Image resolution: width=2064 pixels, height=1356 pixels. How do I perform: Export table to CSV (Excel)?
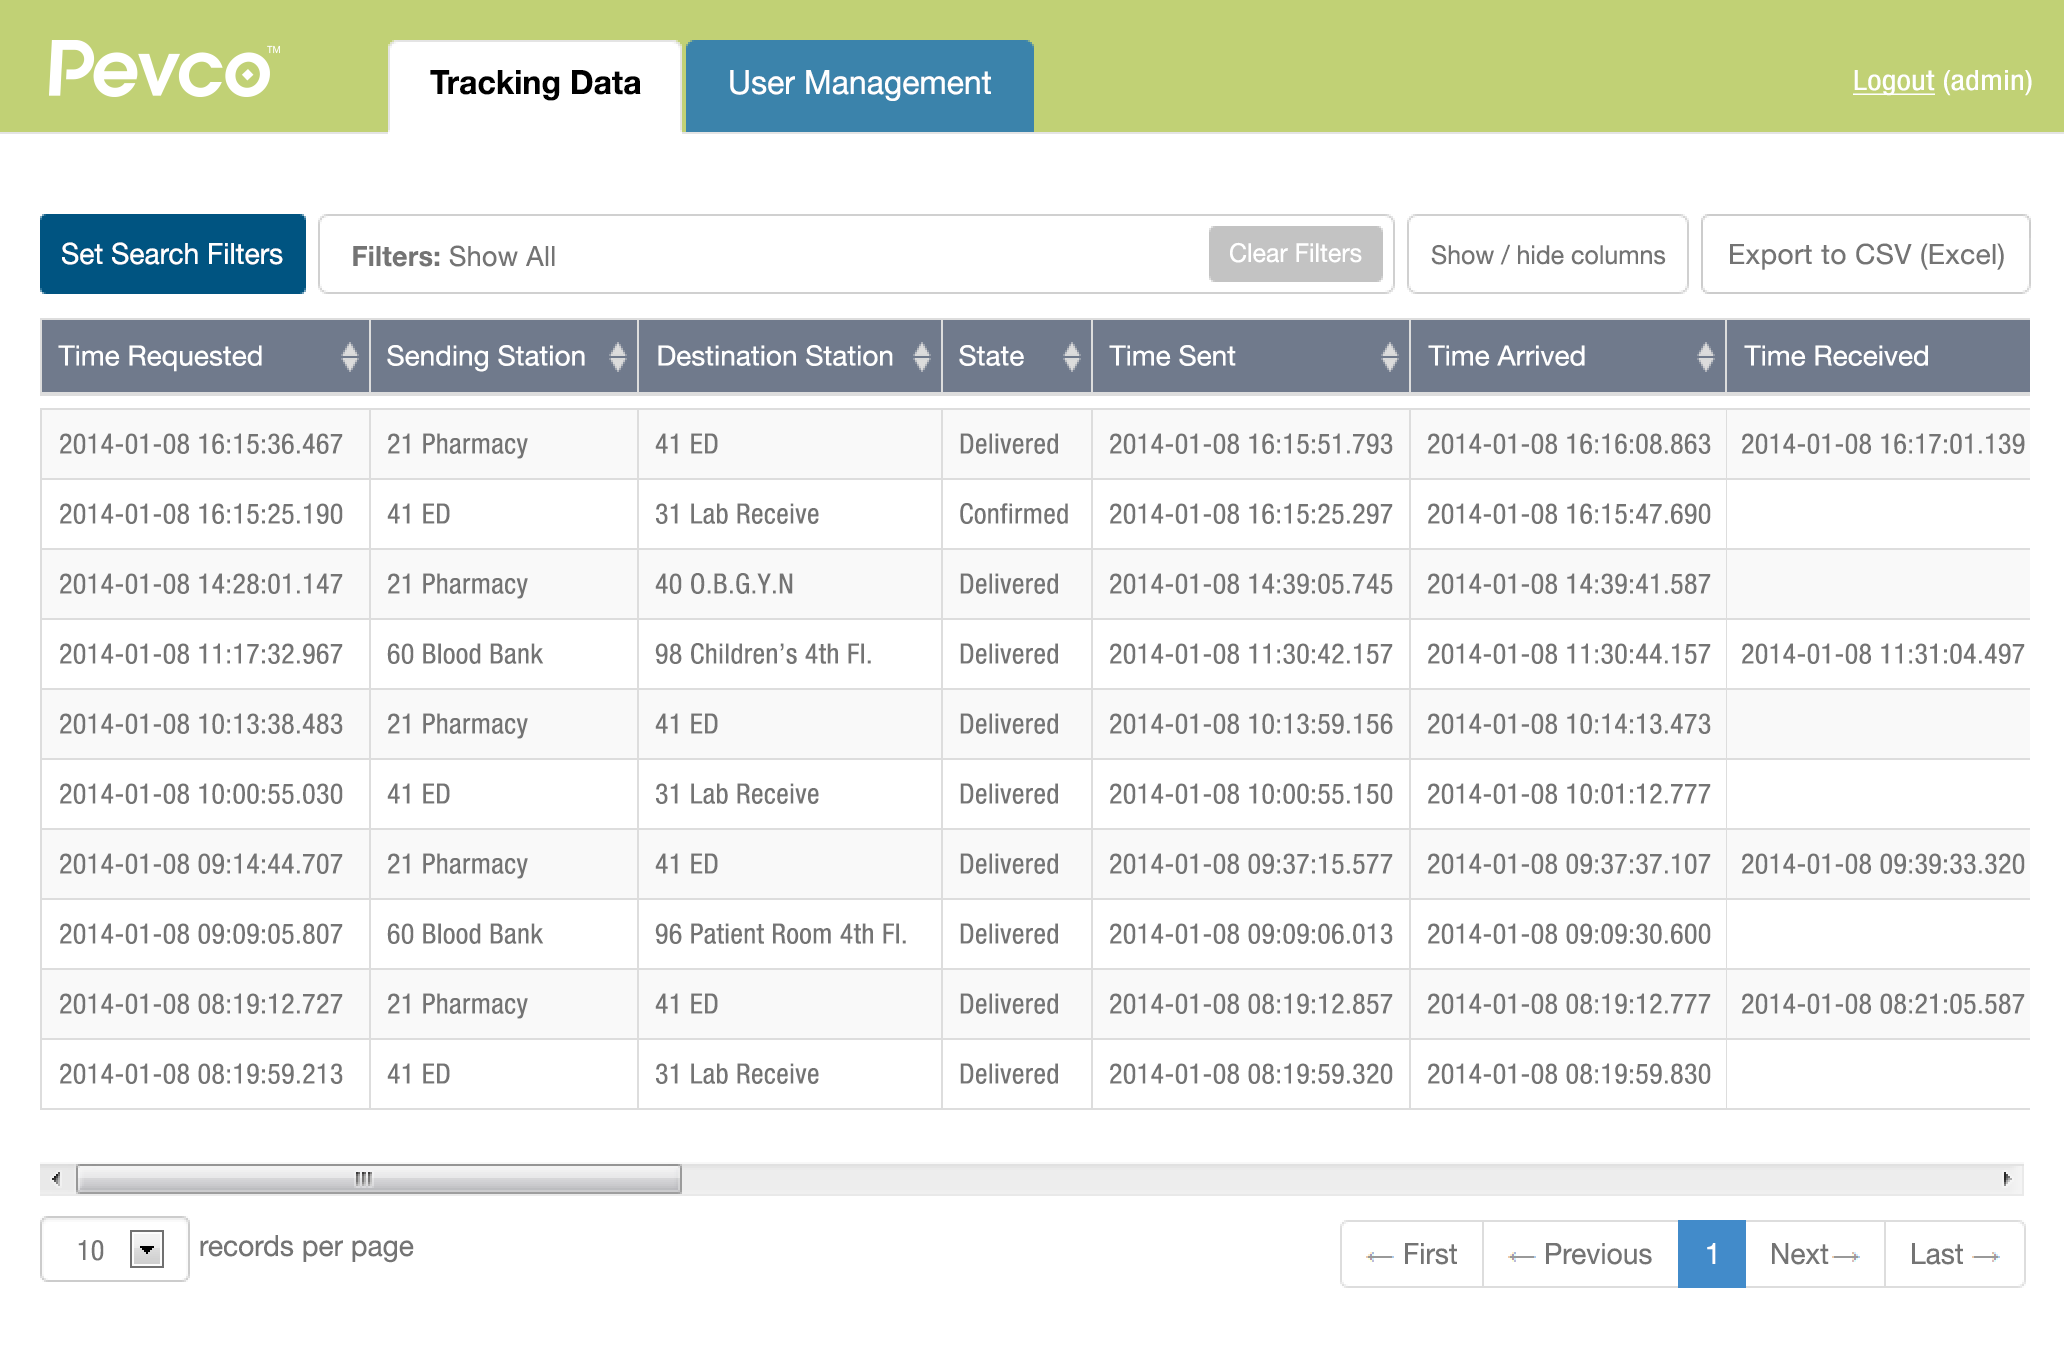[x=1865, y=255]
